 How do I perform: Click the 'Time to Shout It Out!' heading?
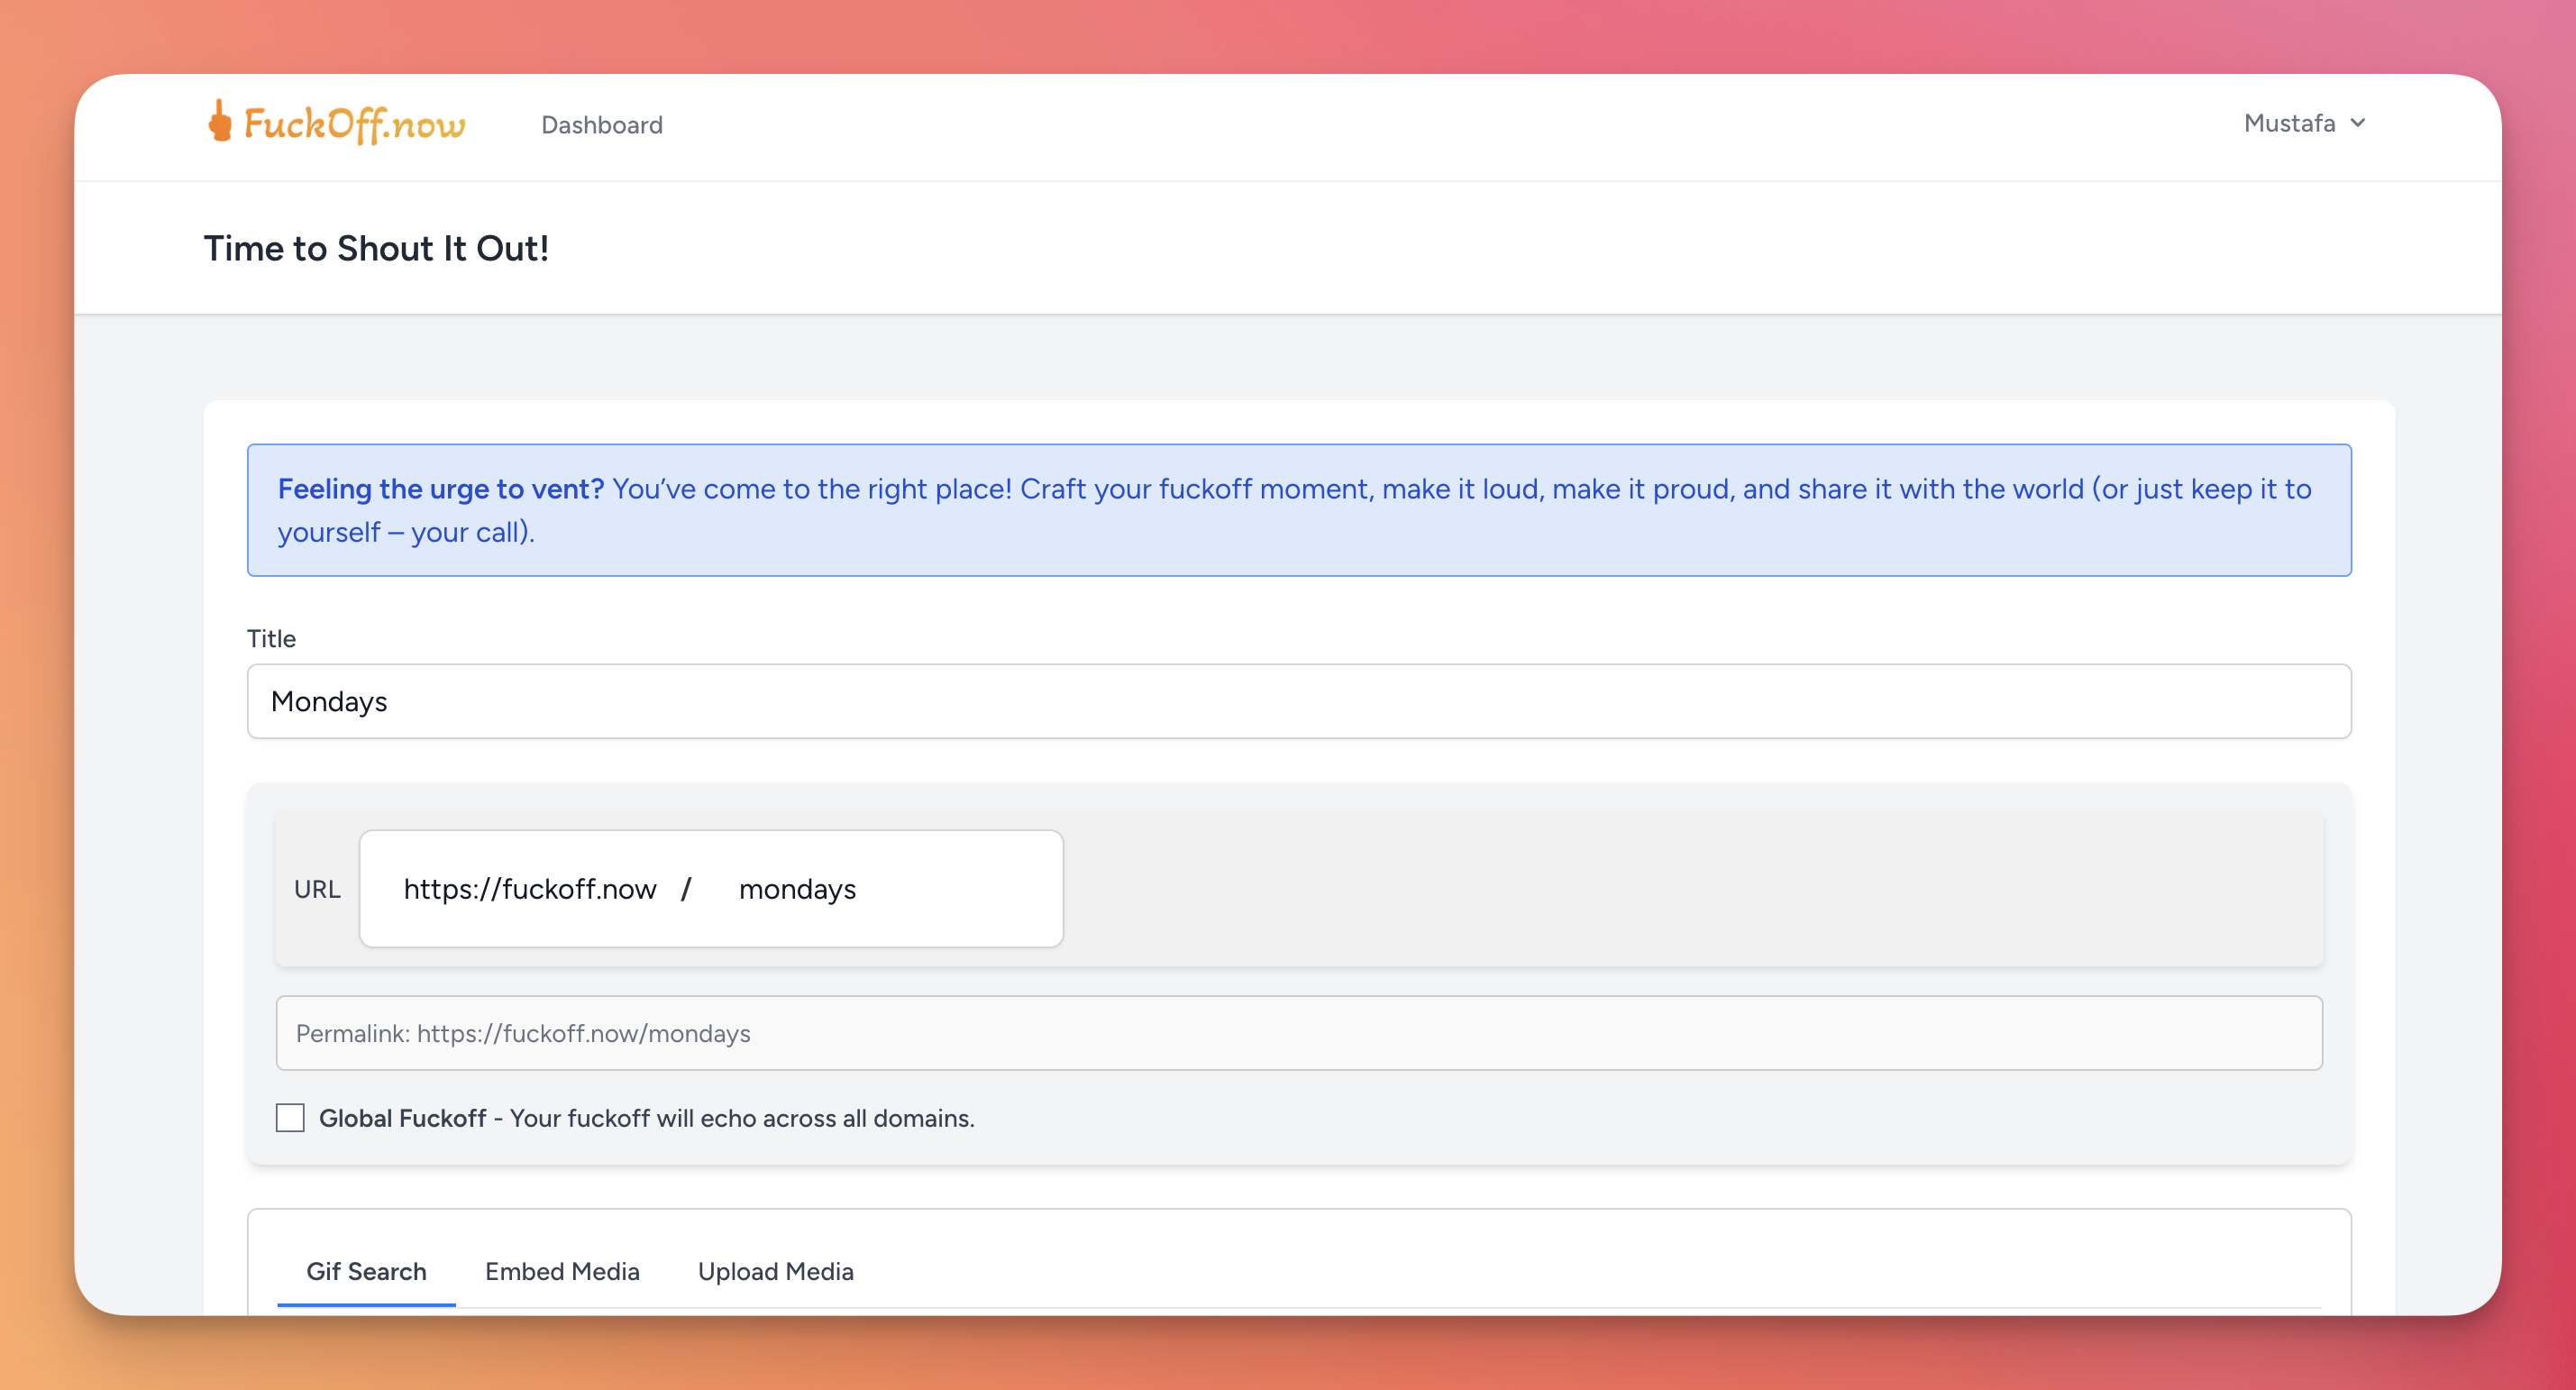tap(376, 248)
